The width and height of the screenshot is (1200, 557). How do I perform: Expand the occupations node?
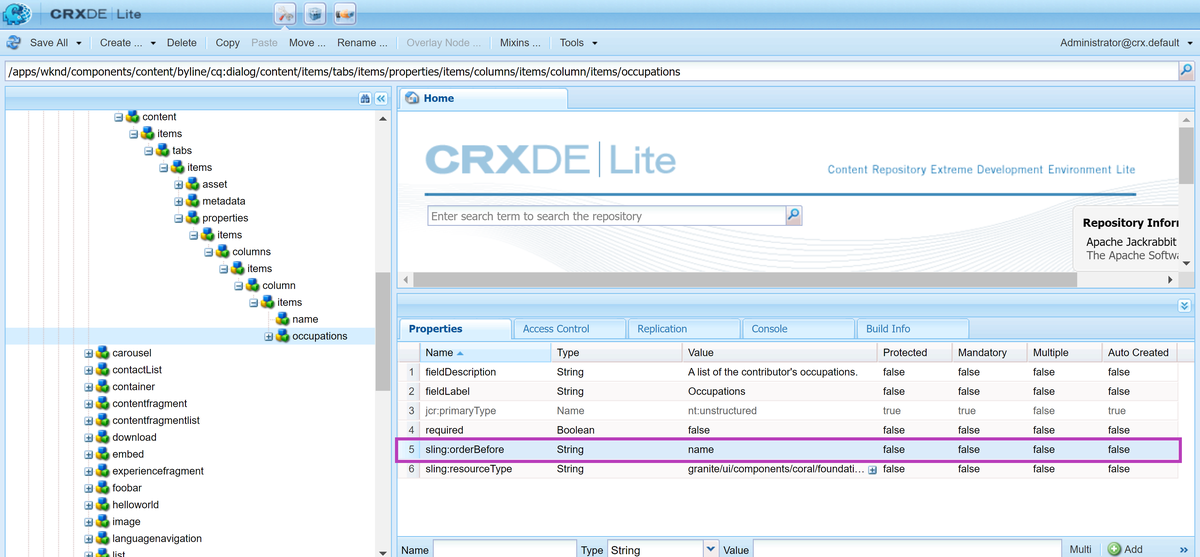[x=268, y=336]
